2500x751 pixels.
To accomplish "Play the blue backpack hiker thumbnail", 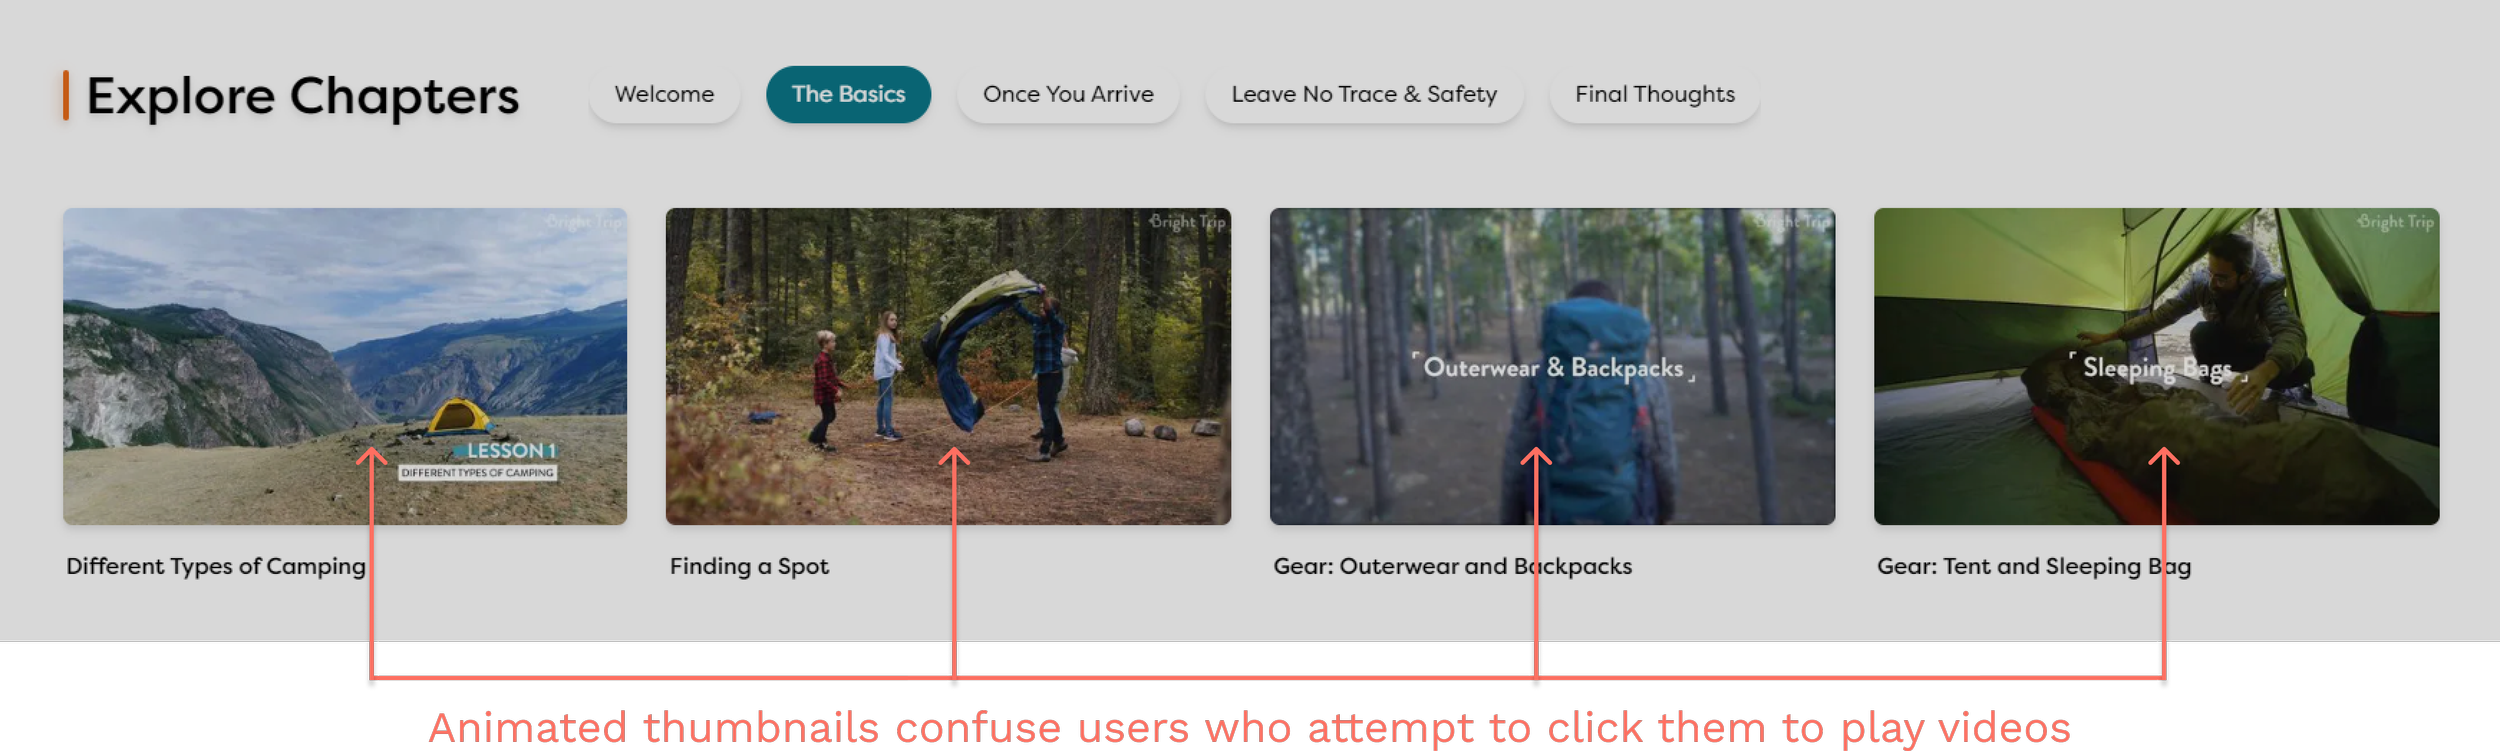I will [x=1552, y=366].
